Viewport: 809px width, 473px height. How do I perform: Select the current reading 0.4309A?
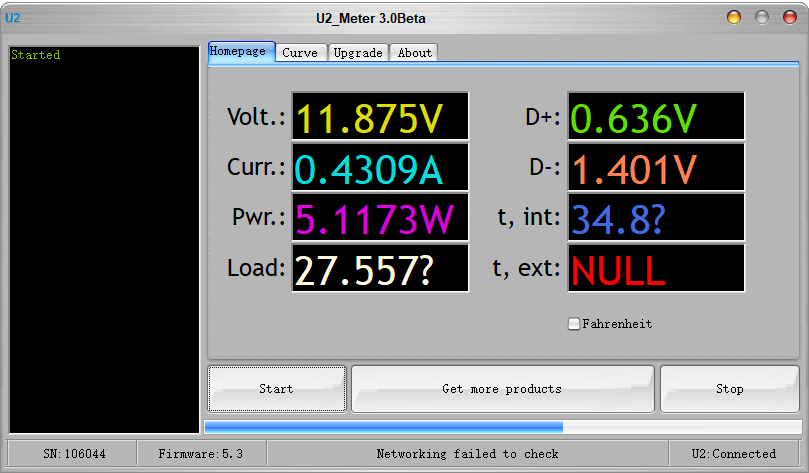(380, 167)
